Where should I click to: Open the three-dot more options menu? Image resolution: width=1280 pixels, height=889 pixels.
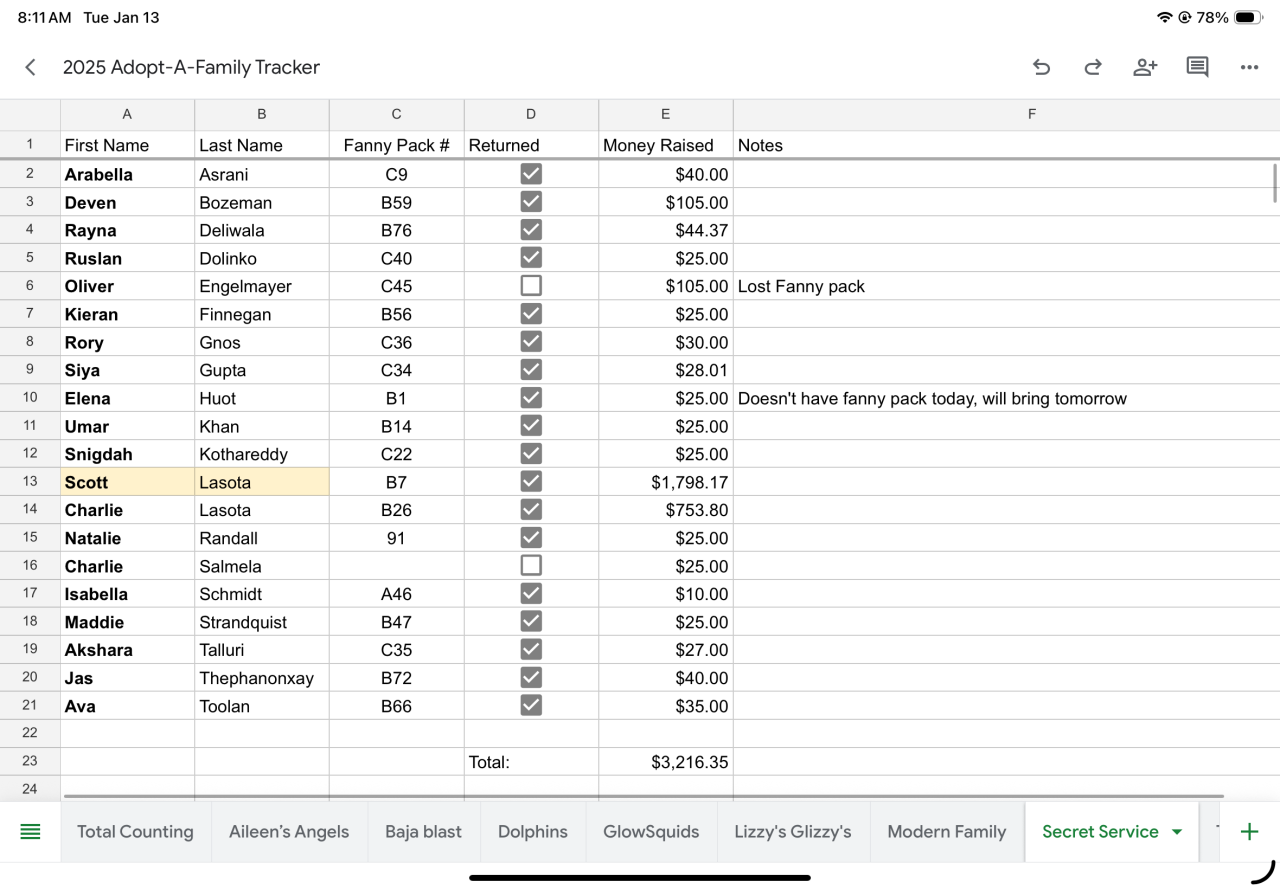pyautogui.click(x=1249, y=67)
